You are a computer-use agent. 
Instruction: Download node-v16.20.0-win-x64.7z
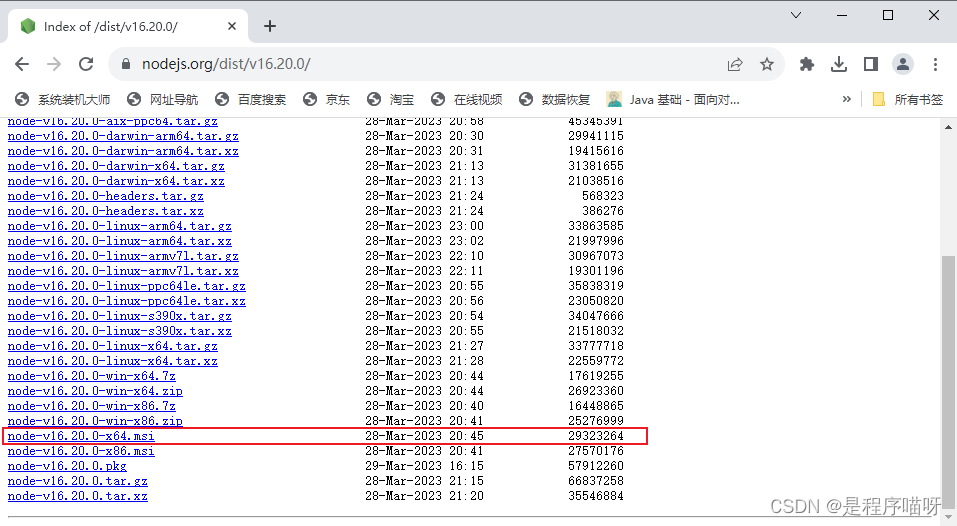click(92, 376)
